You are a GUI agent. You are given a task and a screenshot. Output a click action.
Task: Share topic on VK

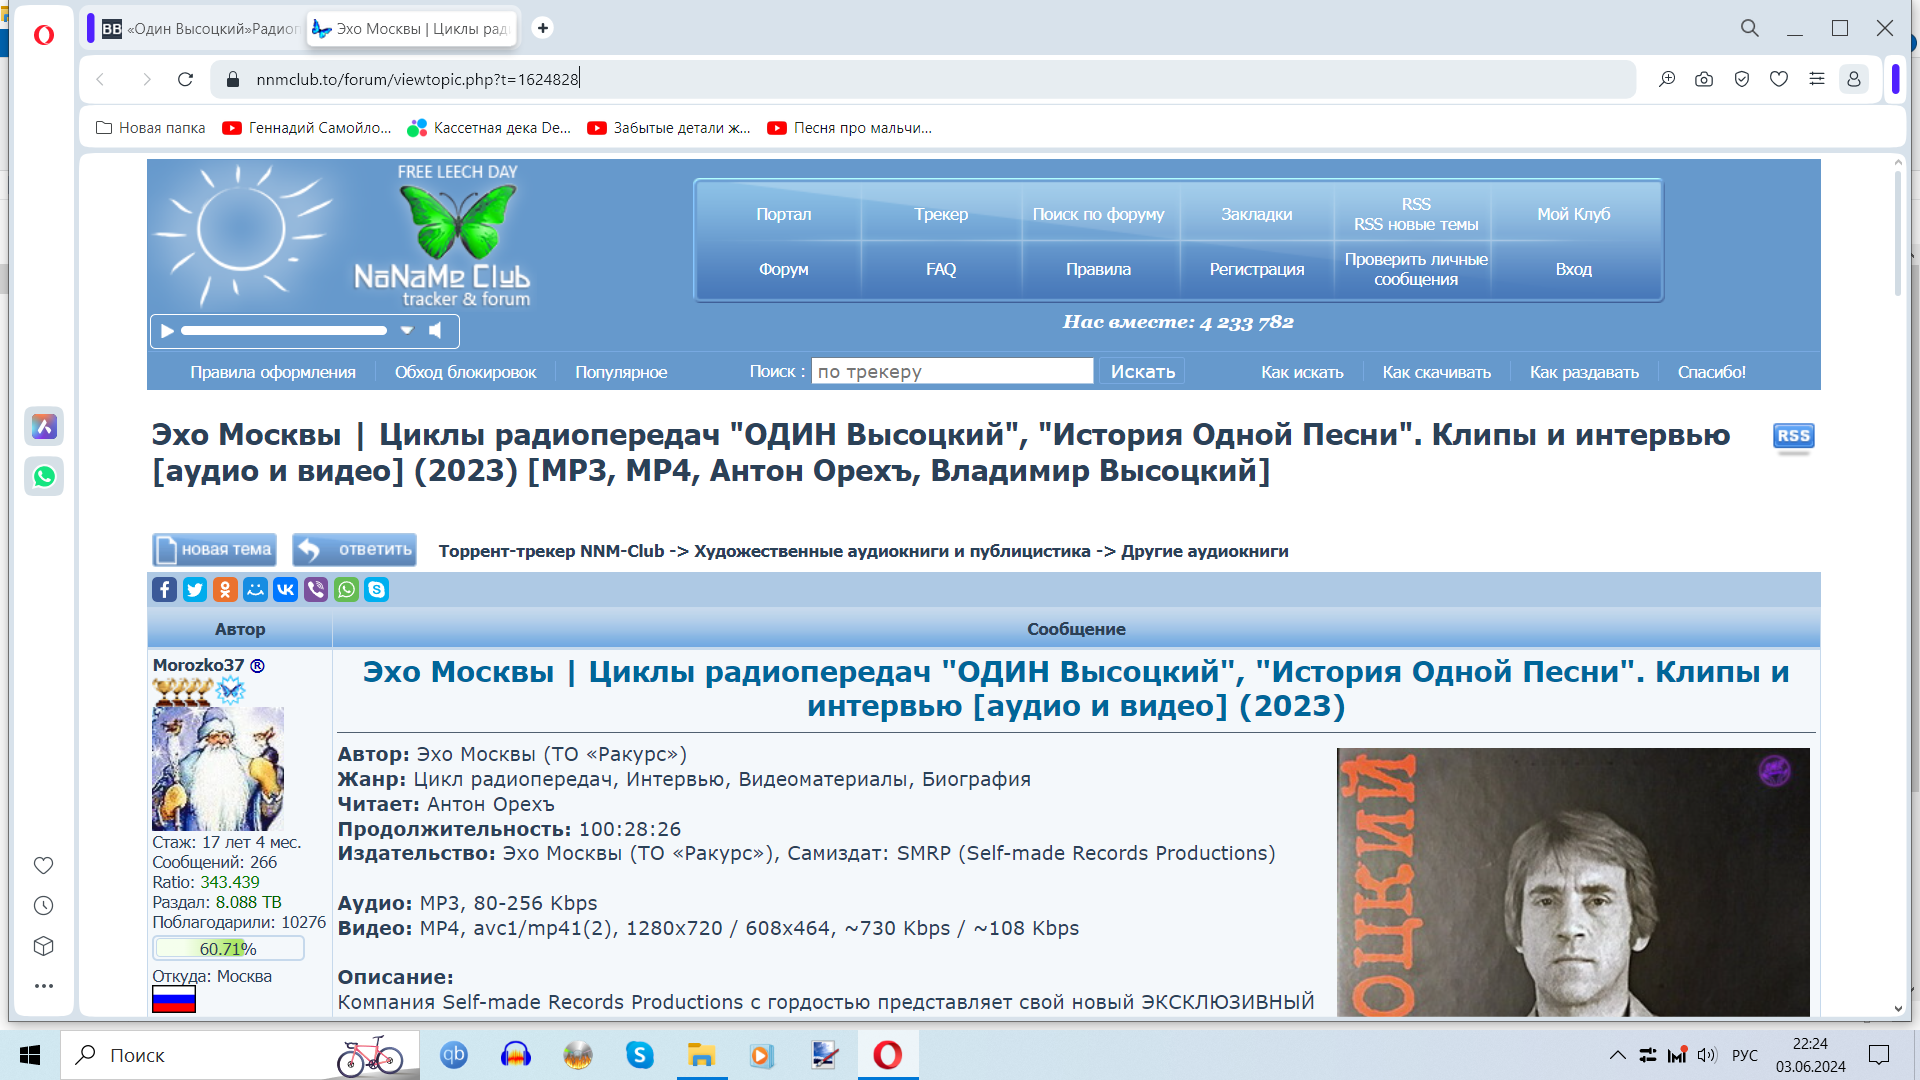pos(286,590)
